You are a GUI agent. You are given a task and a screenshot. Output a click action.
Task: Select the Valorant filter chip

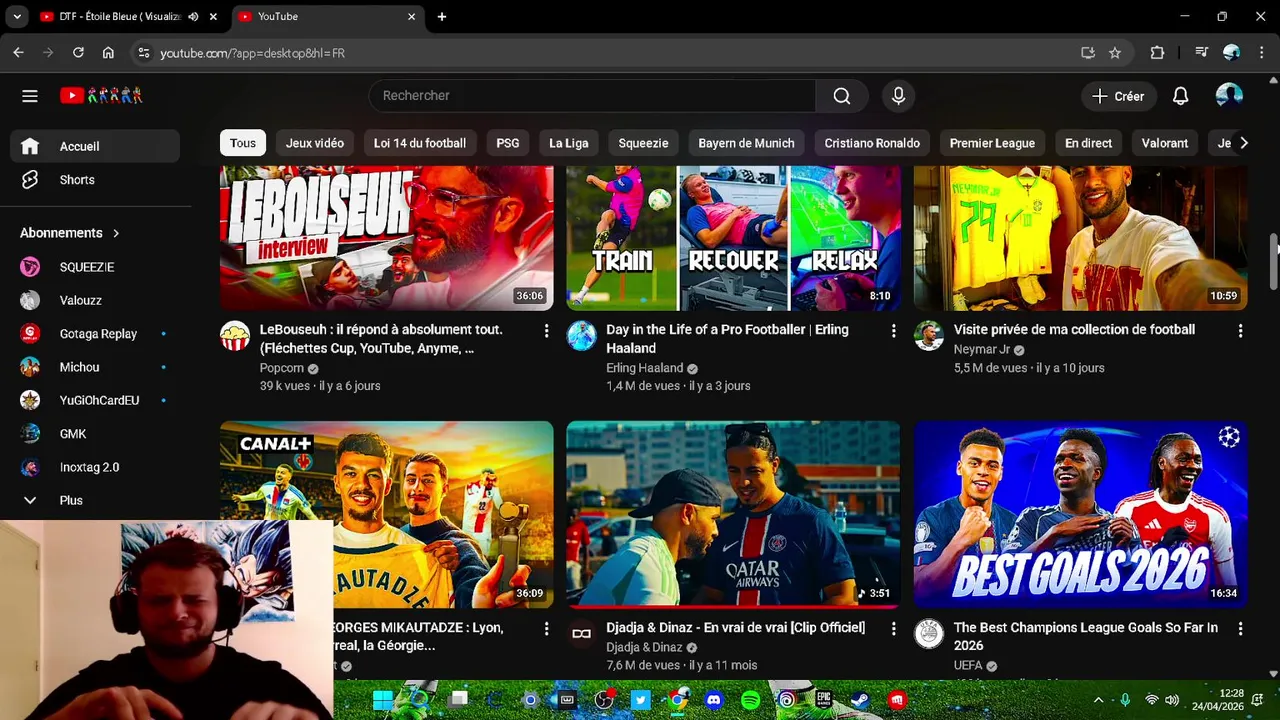click(x=1165, y=143)
